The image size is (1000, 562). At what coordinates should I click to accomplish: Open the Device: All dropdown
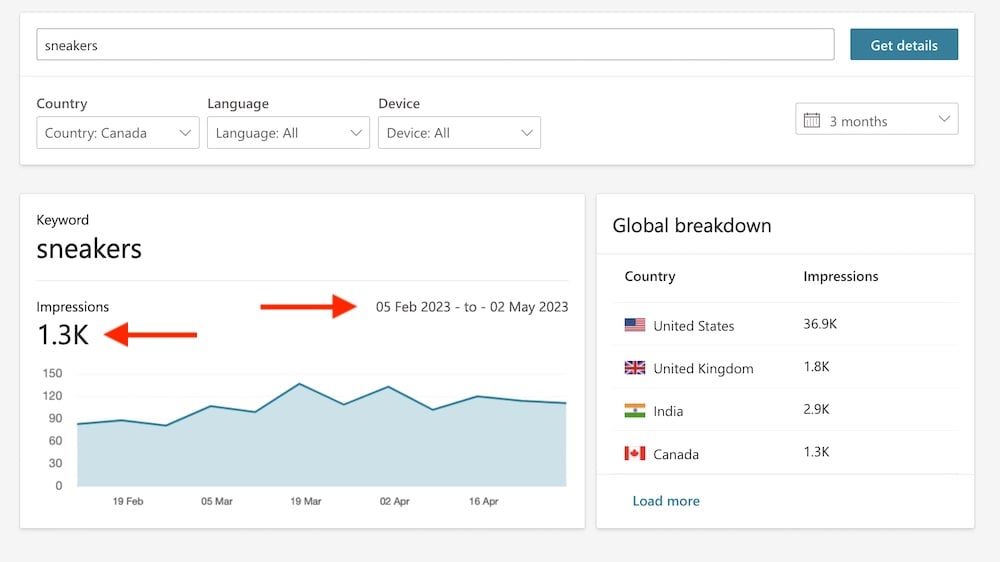(459, 133)
